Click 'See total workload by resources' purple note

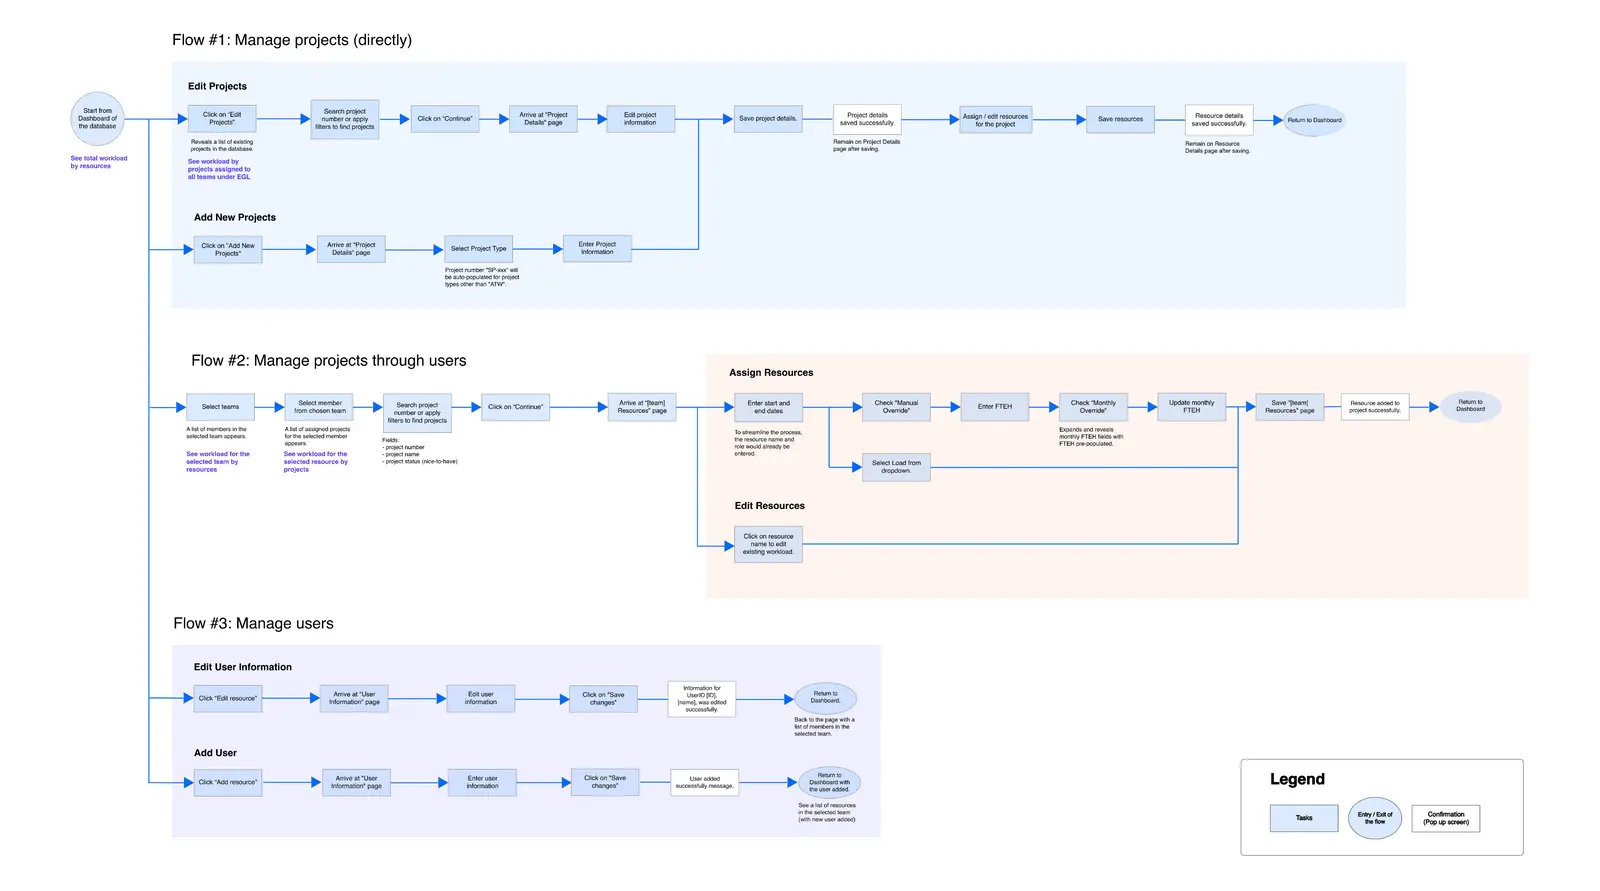[99, 162]
